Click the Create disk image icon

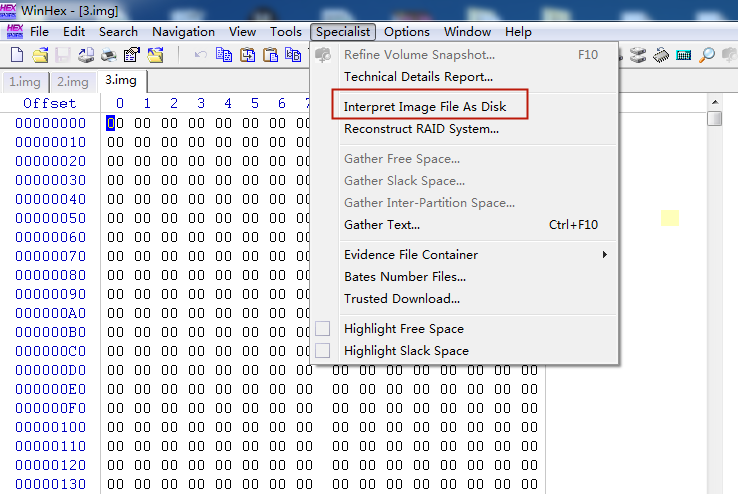tap(86, 55)
